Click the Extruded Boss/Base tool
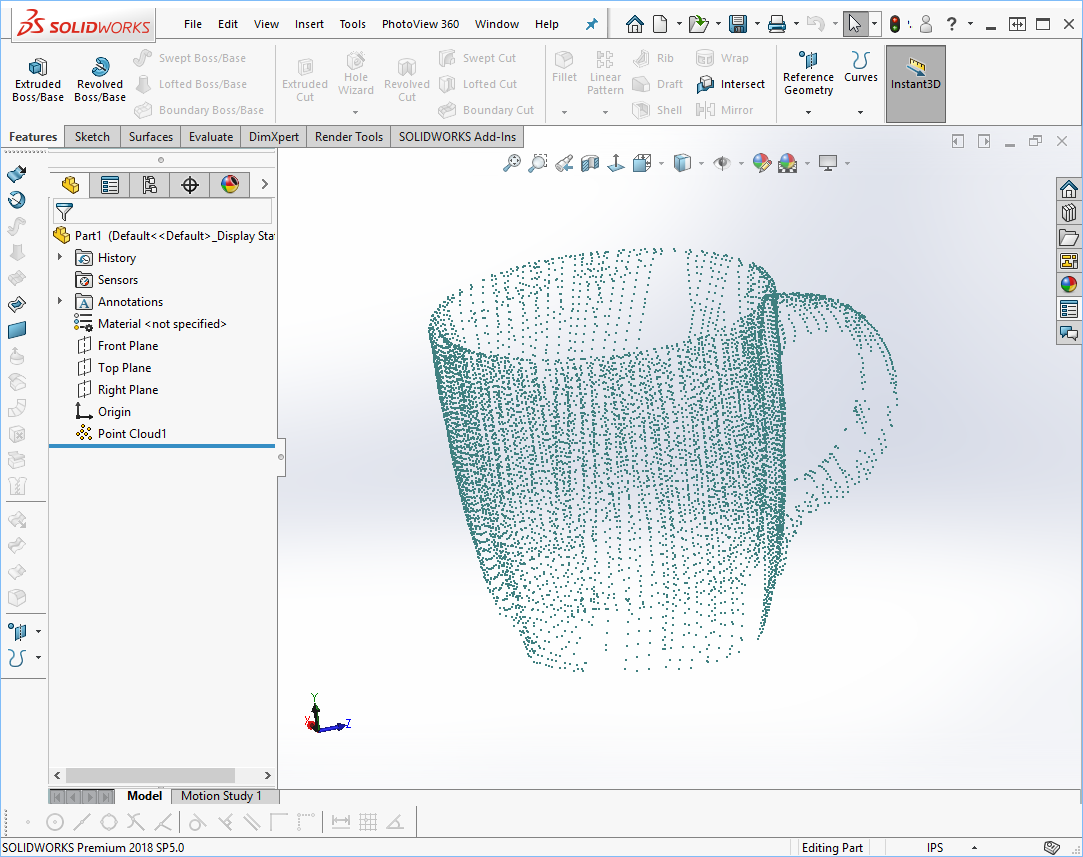 point(37,79)
